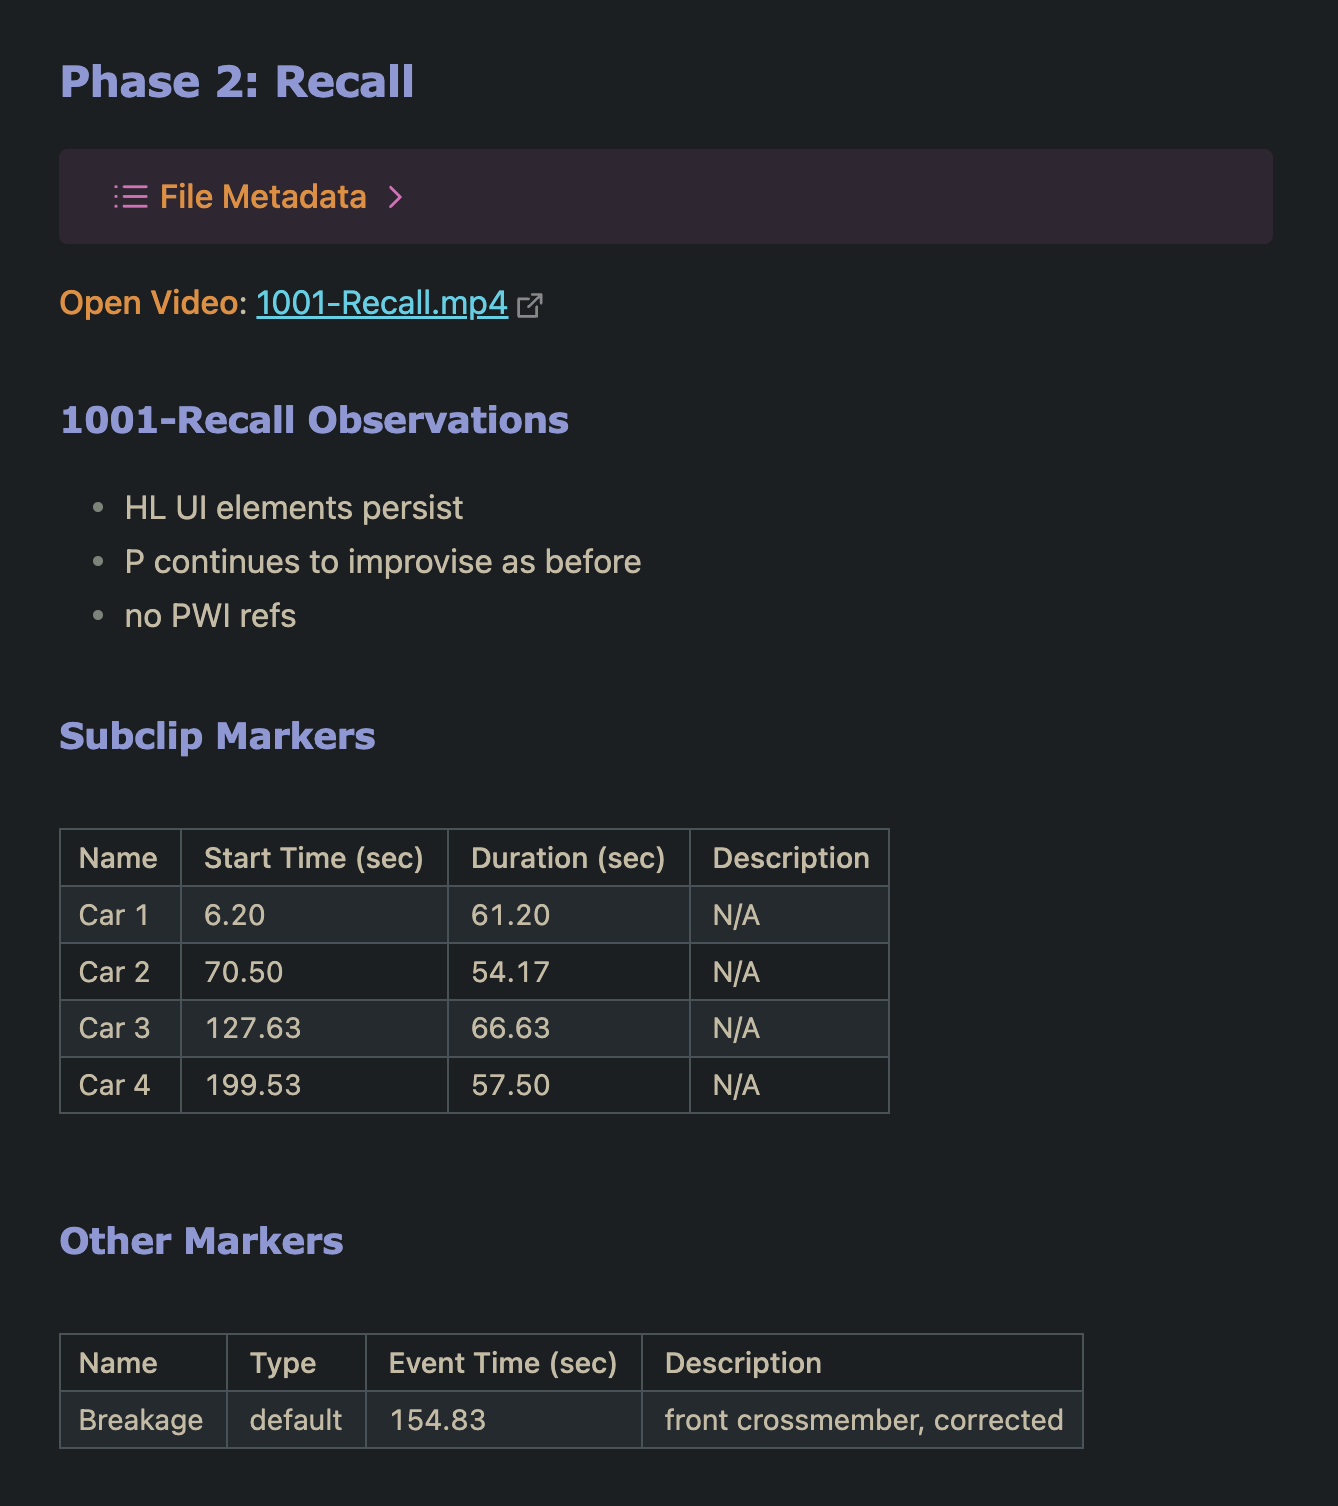The width and height of the screenshot is (1338, 1506).
Task: Select the Subclip Markers heading
Action: click(217, 736)
